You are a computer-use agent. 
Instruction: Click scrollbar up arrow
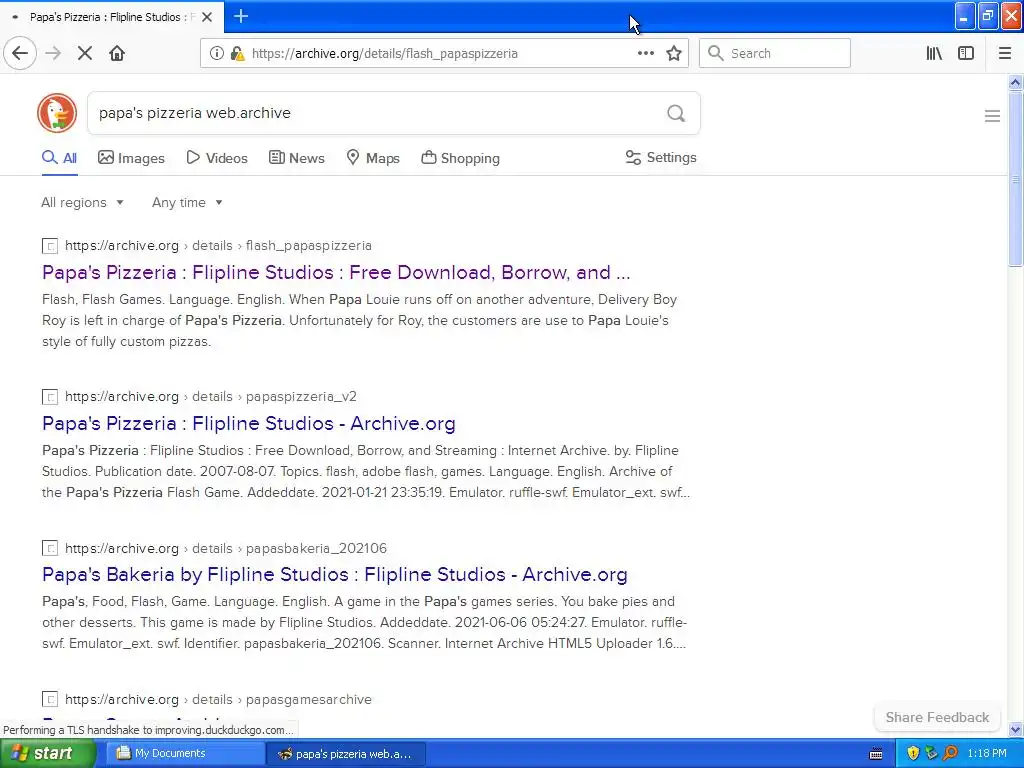click(1015, 82)
